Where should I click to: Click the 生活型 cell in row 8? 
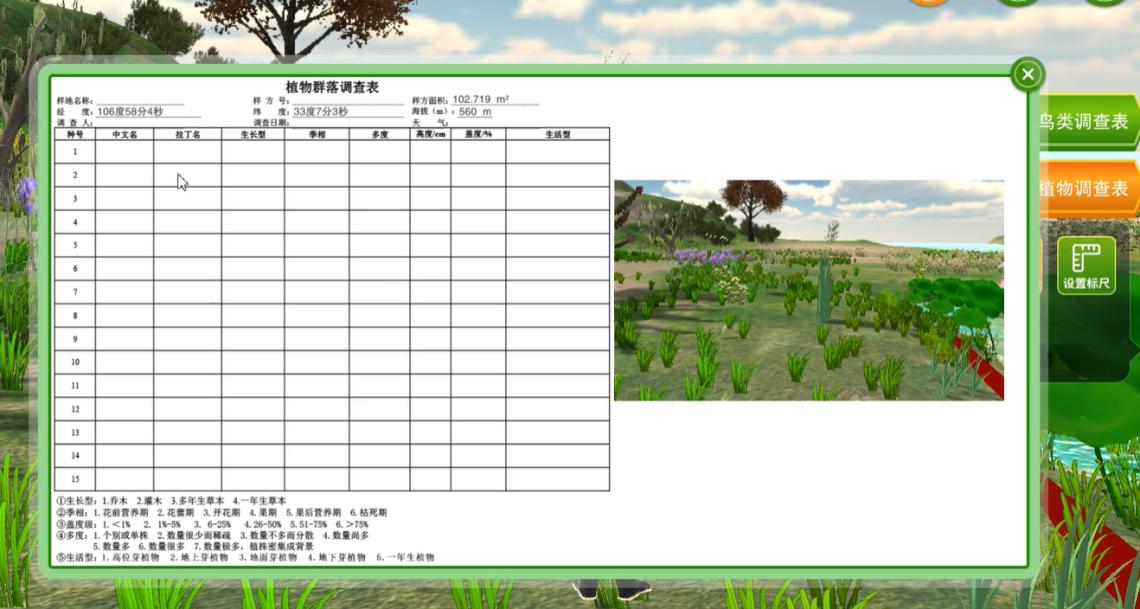coord(558,315)
